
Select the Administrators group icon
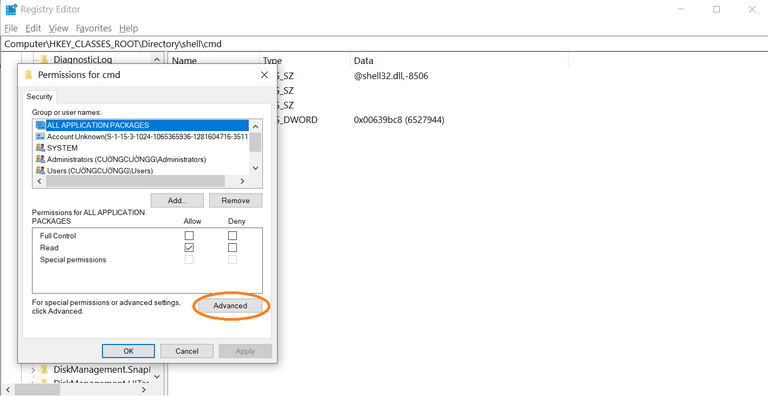click(x=40, y=159)
